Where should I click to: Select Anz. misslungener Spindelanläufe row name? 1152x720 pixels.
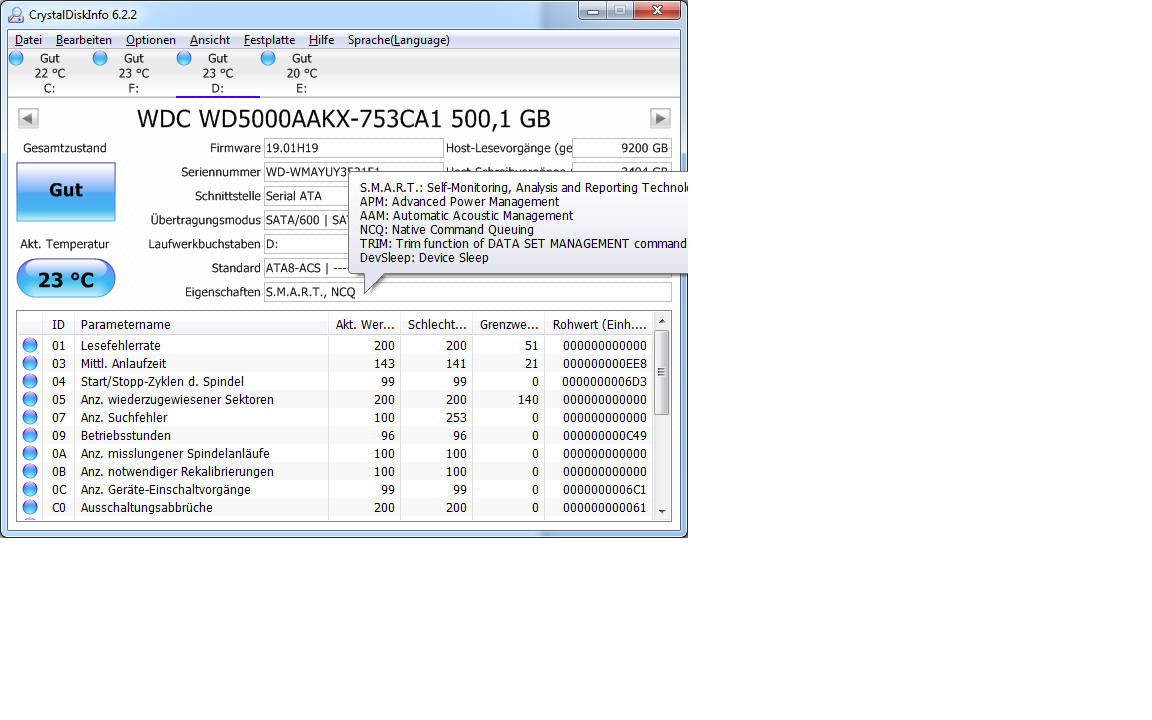(x=175, y=453)
